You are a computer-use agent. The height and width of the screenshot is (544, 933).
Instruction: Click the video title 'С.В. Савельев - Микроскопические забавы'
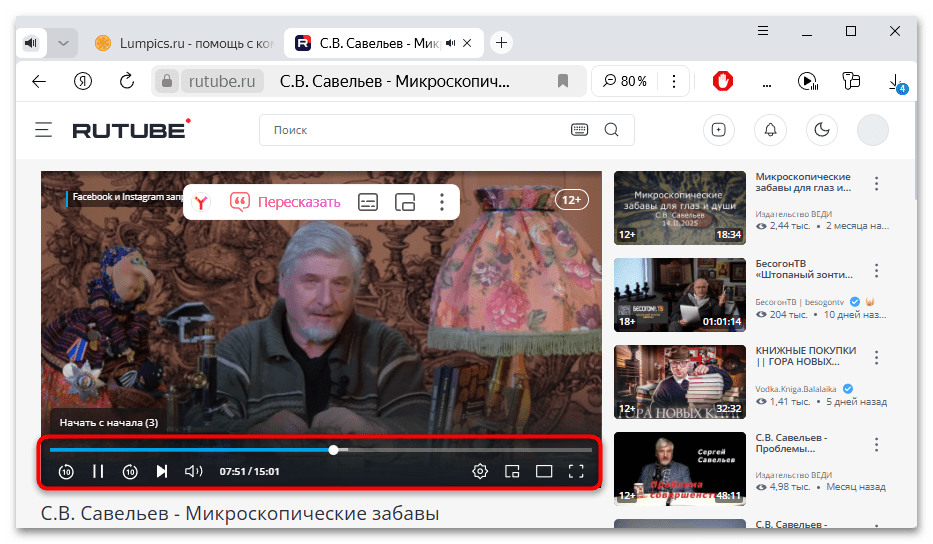point(240,513)
